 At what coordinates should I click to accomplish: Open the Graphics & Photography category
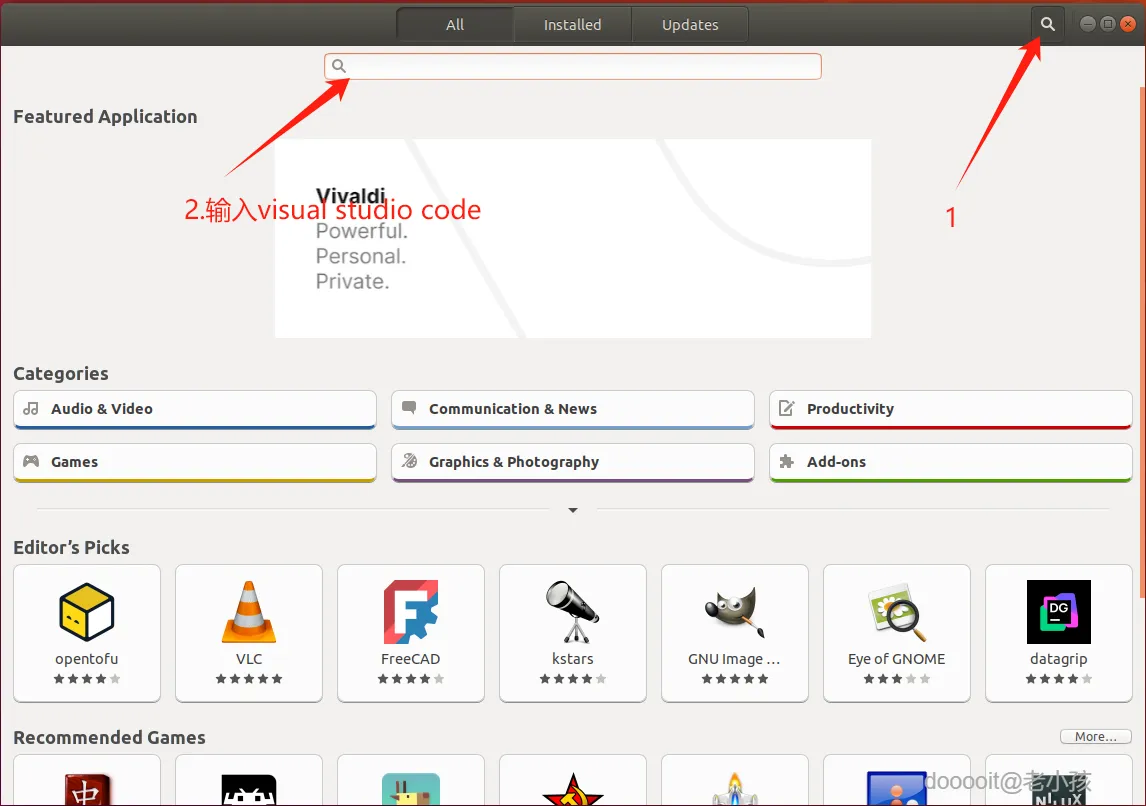(572, 463)
